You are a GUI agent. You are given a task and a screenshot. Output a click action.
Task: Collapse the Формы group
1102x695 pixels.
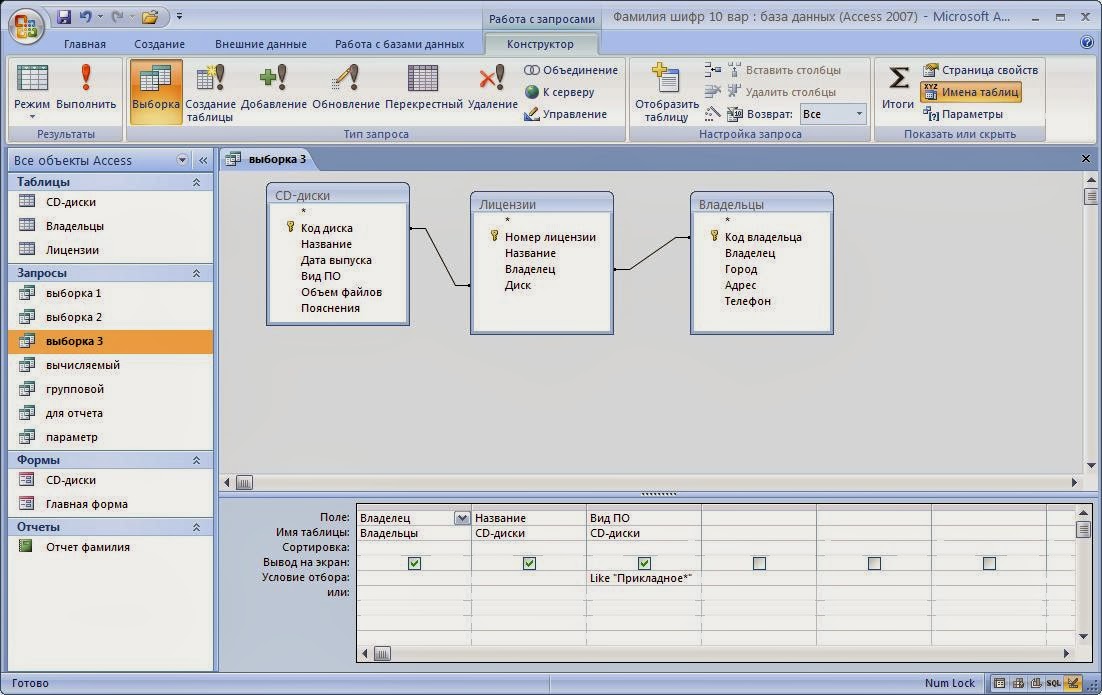(197, 460)
